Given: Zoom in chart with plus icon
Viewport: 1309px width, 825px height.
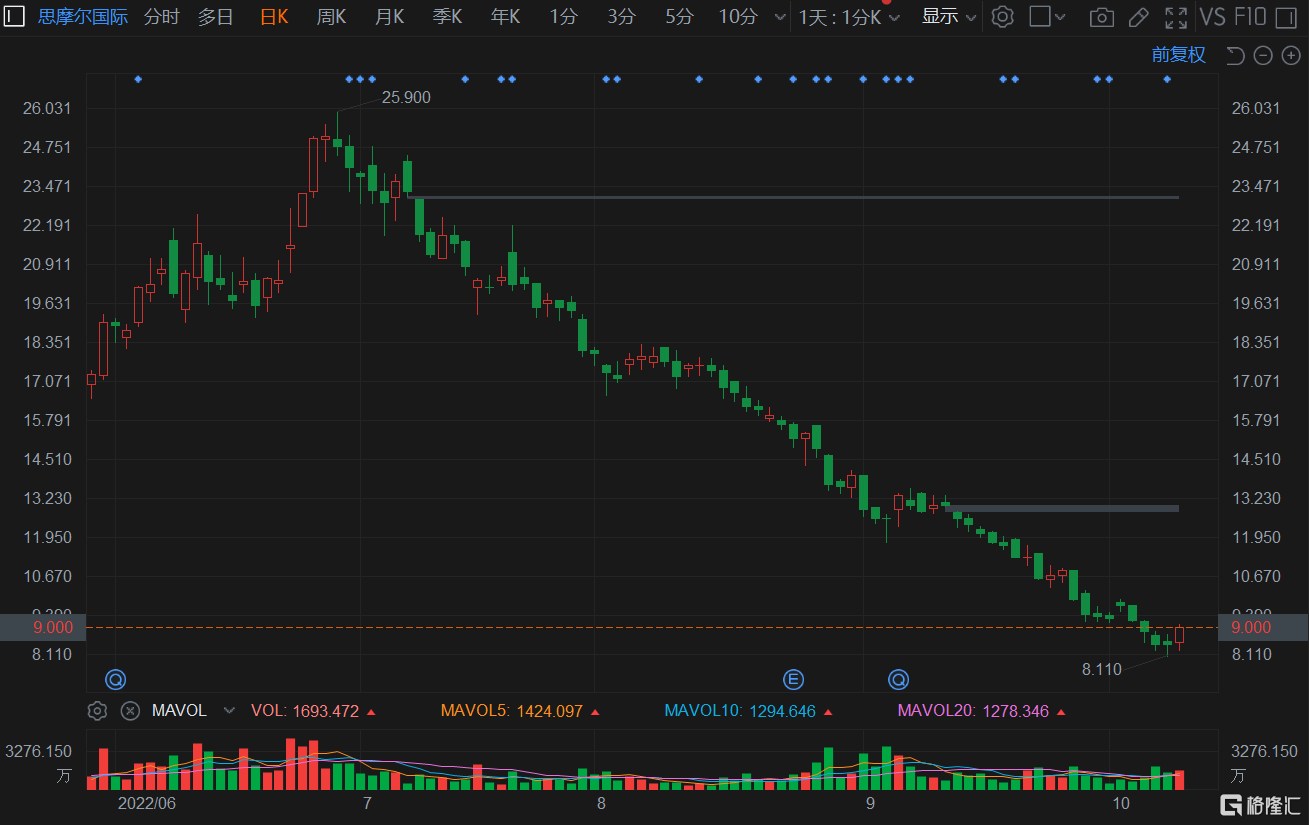Looking at the screenshot, I should (x=1291, y=55).
